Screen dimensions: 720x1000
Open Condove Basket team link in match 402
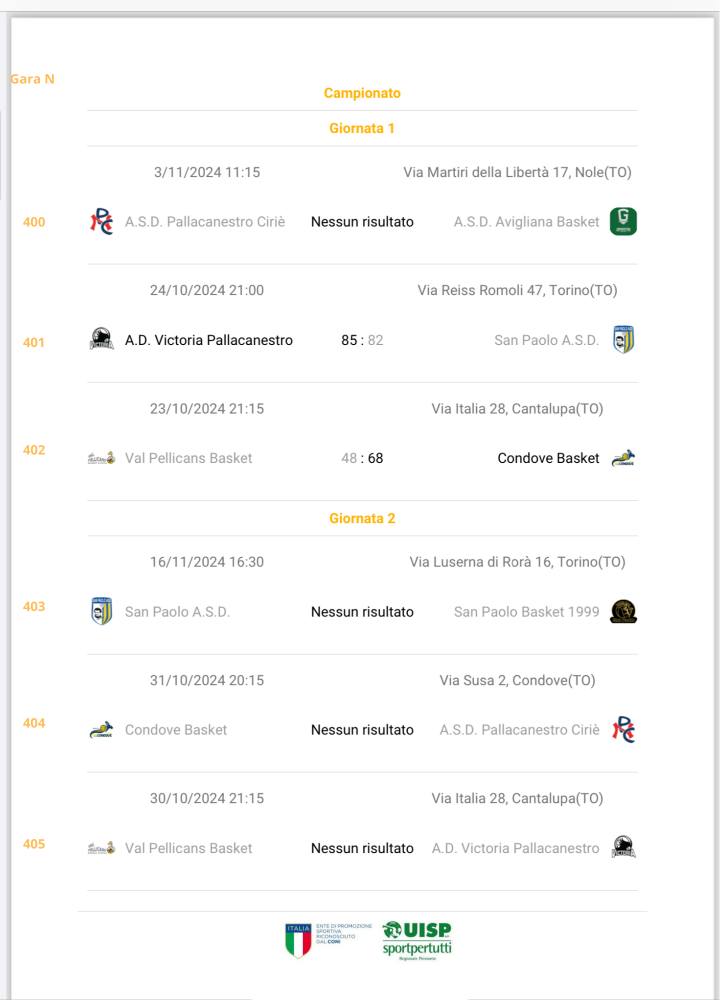(548, 458)
